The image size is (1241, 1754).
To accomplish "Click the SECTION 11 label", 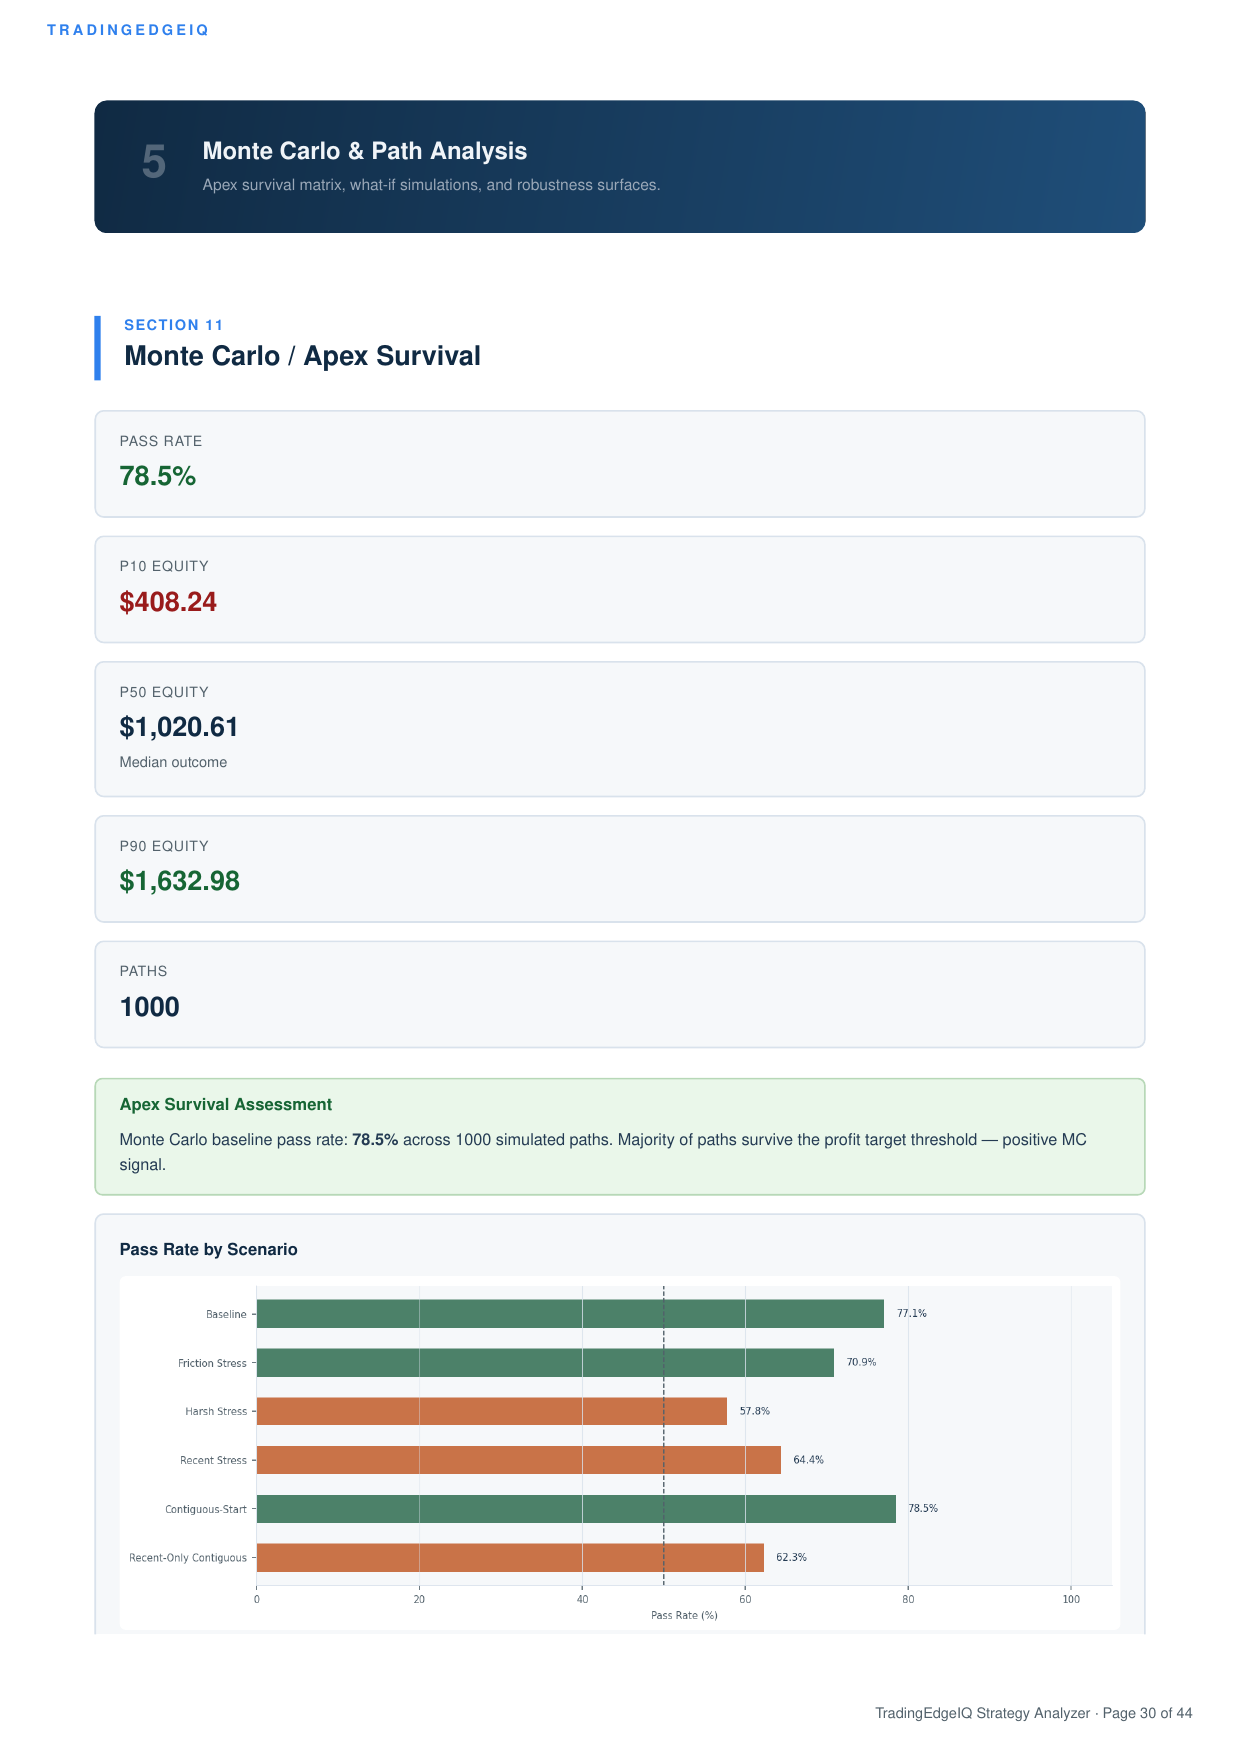I will tap(174, 325).
